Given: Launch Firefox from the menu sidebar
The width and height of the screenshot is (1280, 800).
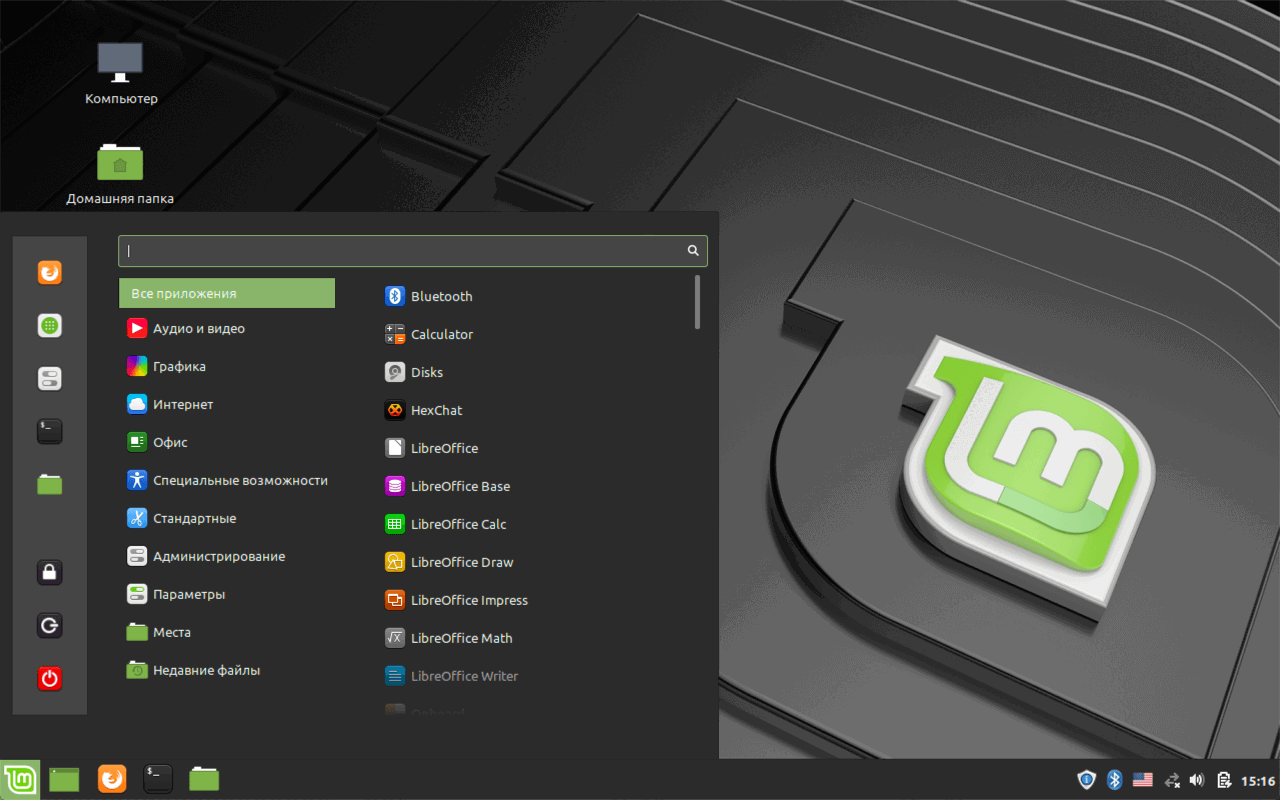Looking at the screenshot, I should (49, 272).
